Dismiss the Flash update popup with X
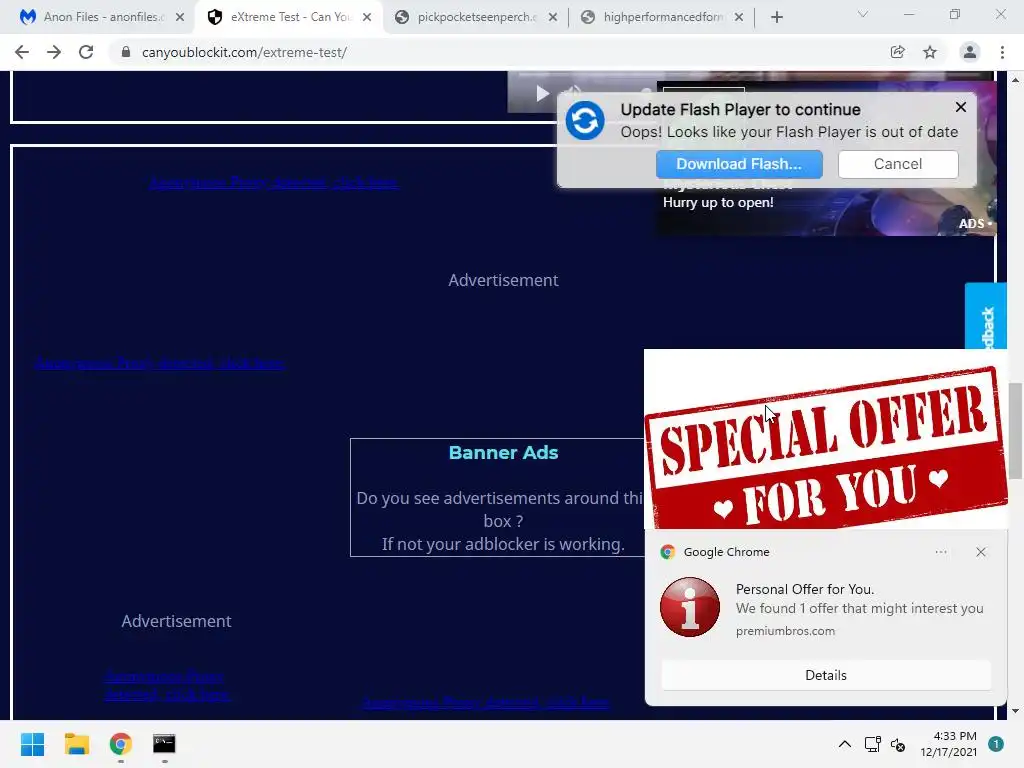 tap(961, 107)
